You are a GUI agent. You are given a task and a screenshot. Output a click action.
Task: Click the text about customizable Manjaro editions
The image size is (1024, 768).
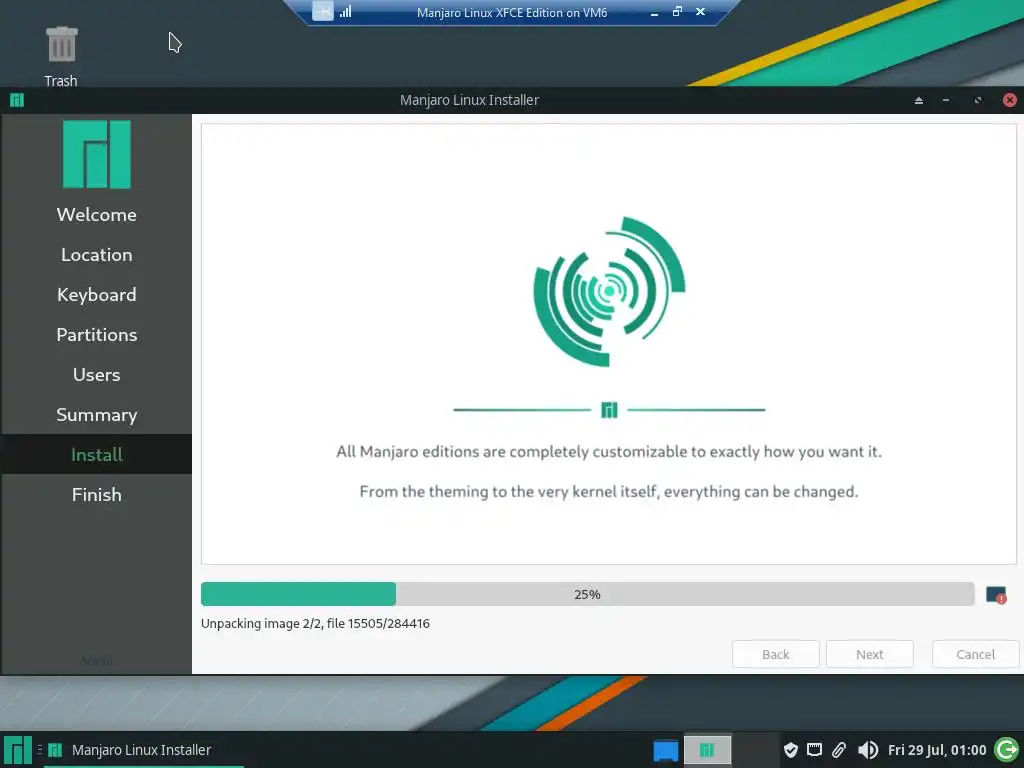tap(609, 451)
